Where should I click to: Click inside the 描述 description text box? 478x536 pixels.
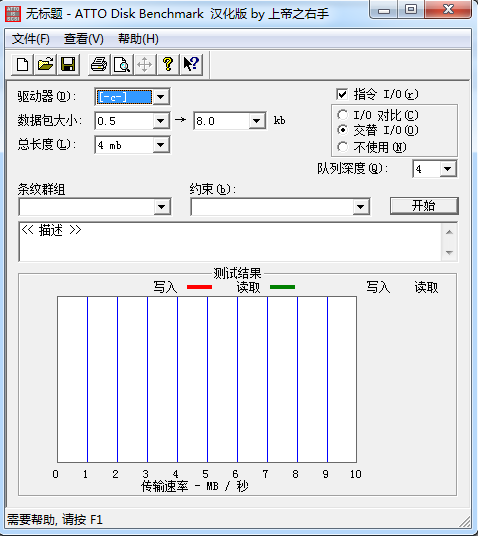coord(231,242)
